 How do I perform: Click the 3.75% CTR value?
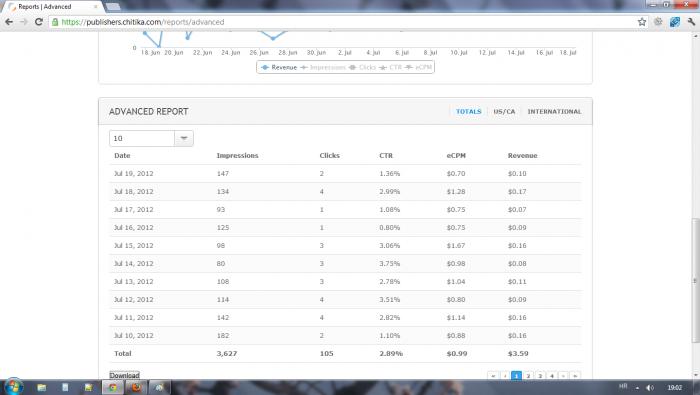390,263
